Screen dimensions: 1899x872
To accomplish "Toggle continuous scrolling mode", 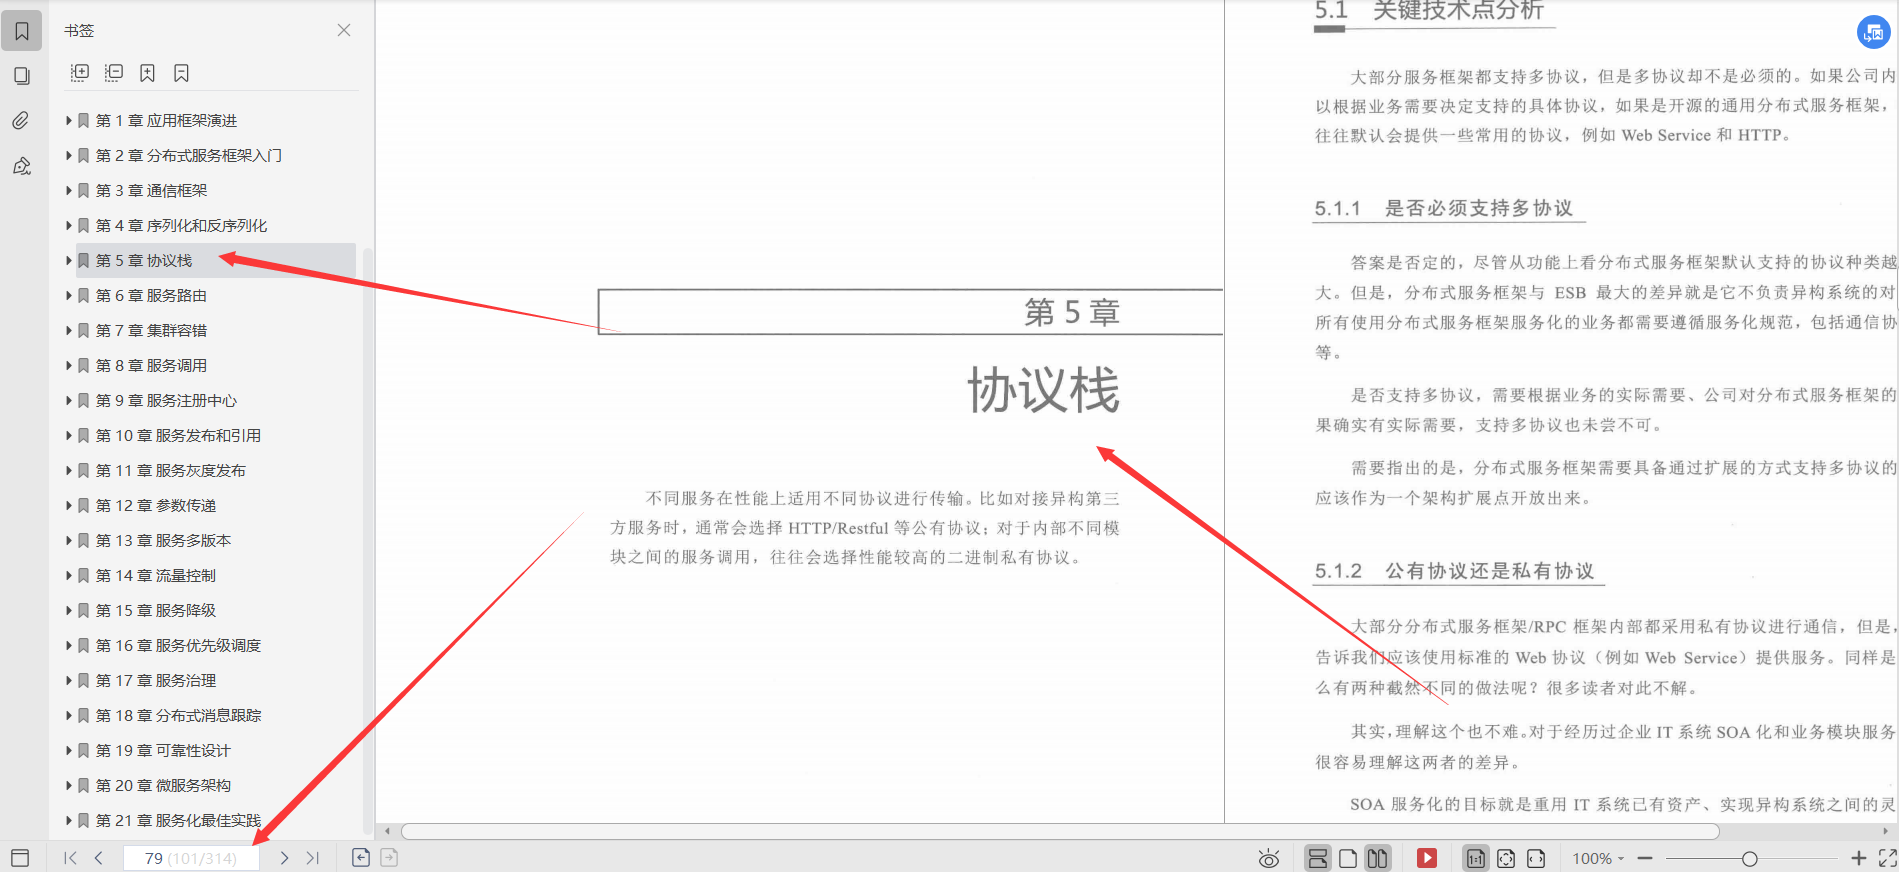I will tap(1318, 858).
